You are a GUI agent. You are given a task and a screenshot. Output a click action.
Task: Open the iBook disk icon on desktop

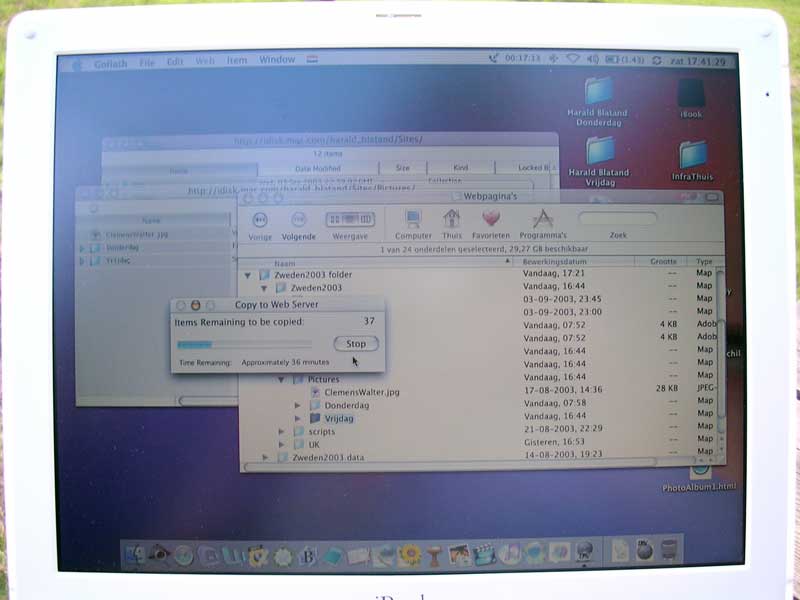click(x=691, y=93)
